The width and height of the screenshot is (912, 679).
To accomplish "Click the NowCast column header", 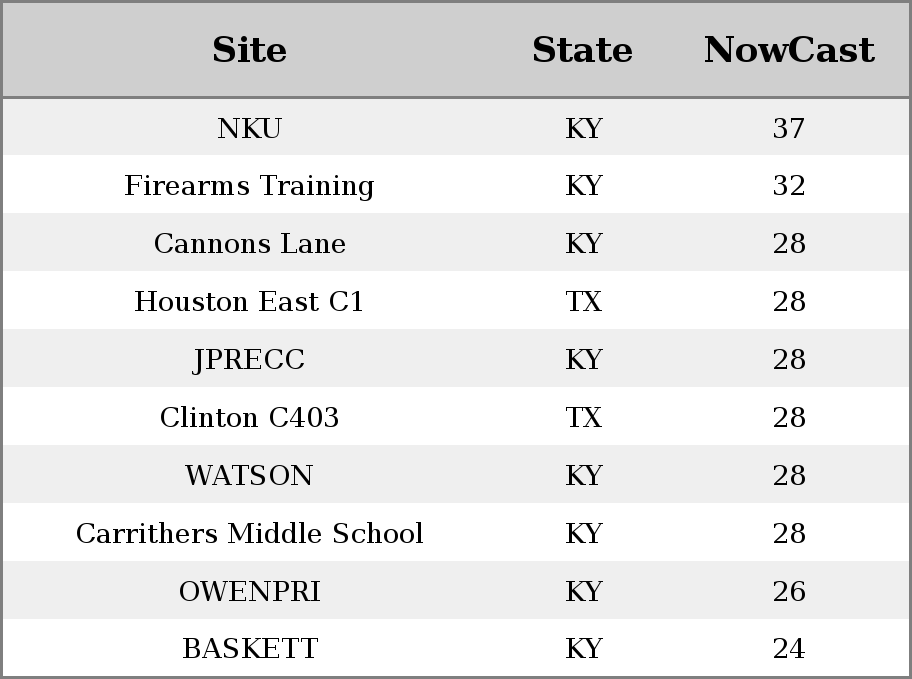I will click(789, 50).
